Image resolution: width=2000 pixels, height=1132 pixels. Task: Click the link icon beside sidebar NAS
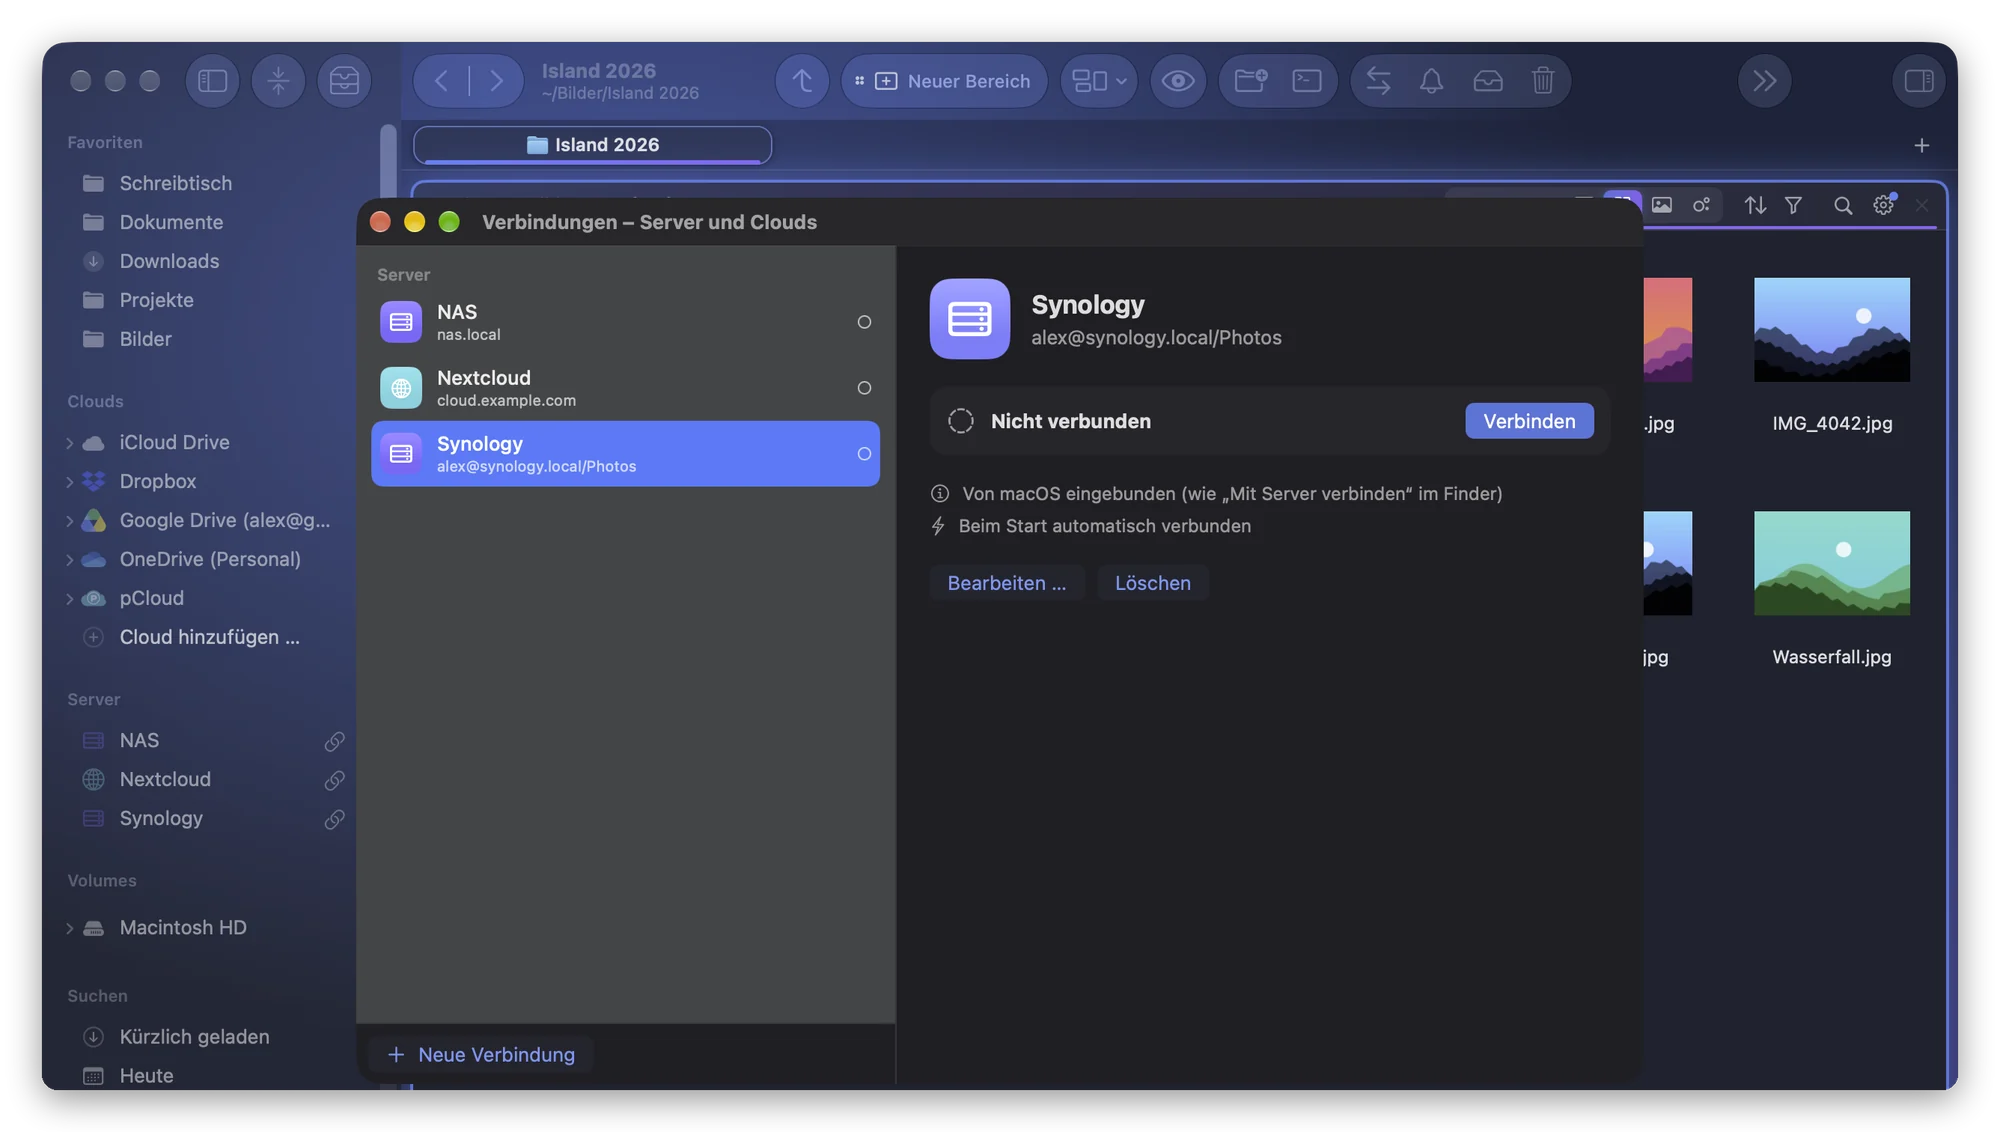334,741
